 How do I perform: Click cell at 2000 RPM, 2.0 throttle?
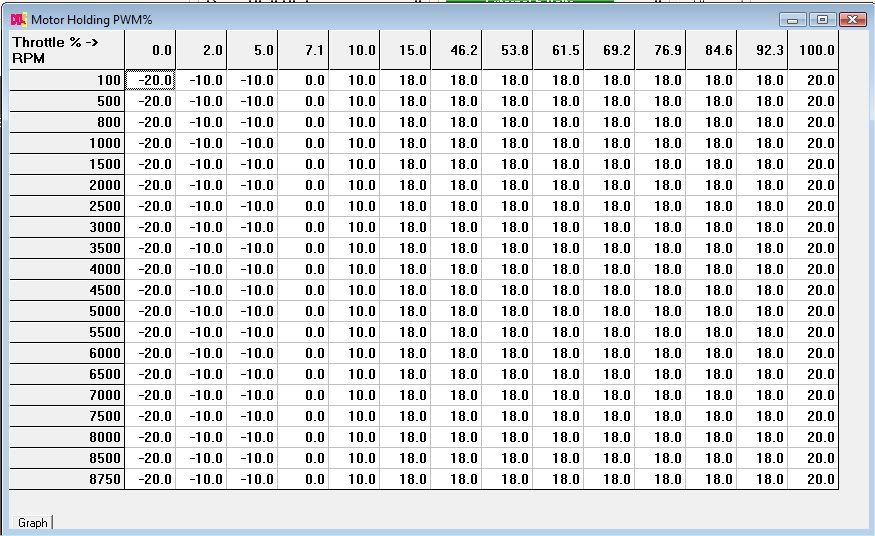coord(202,185)
